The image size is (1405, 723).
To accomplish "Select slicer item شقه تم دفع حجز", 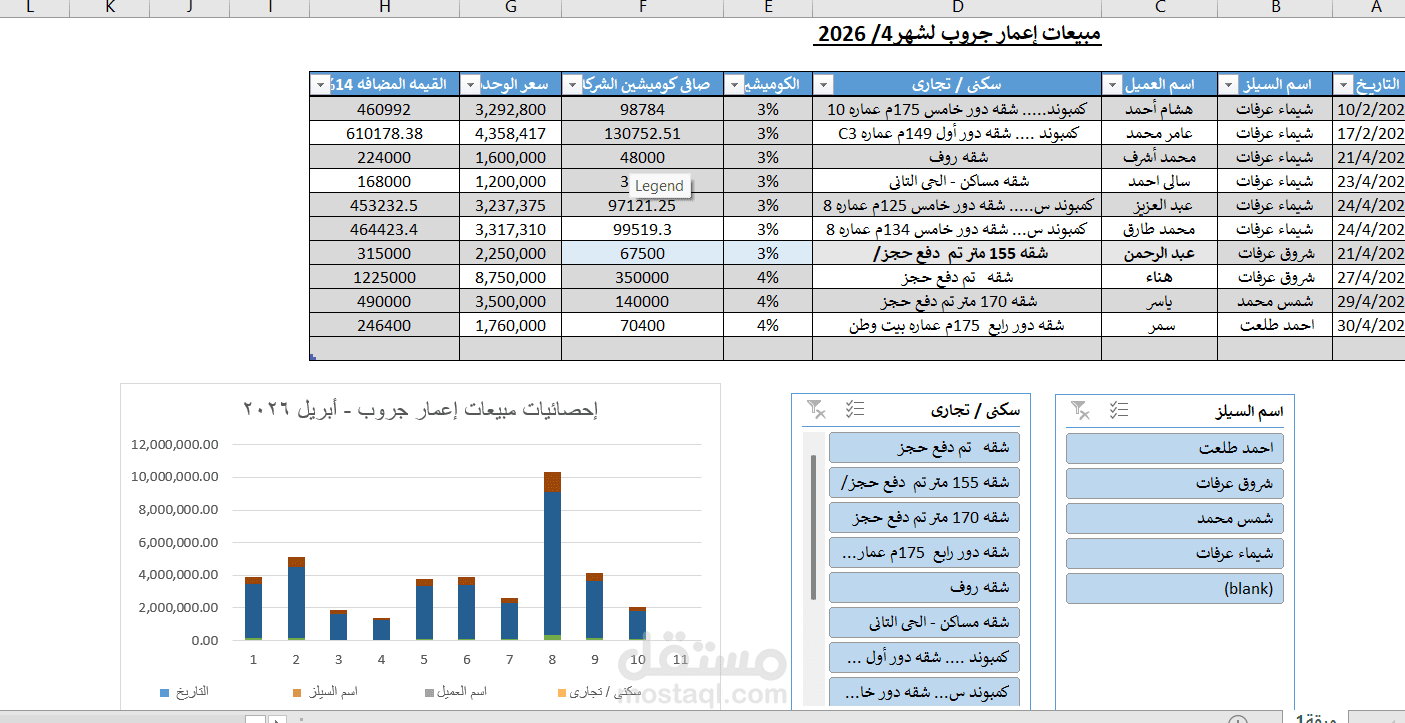I will click(x=924, y=448).
